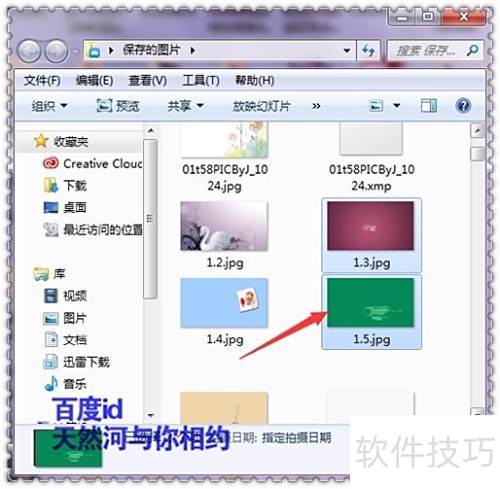
Task: Click the sidebar scroll down arrow
Action: click(x=151, y=415)
